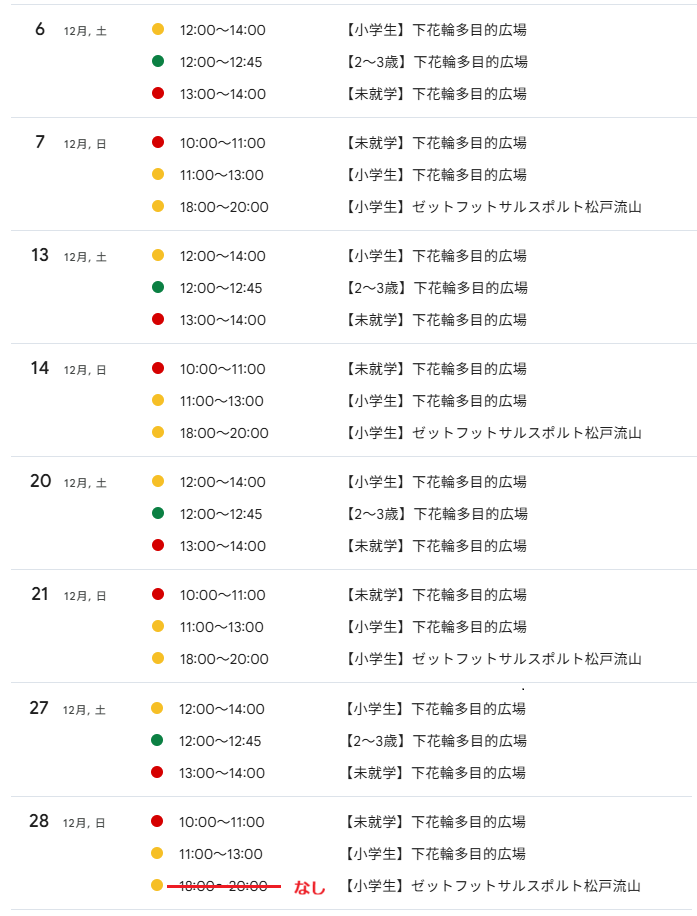Screen dimensions: 697x916
Task: Click yellow dot for Dec 6 12:00〜14:00 event
Action: click(x=158, y=30)
